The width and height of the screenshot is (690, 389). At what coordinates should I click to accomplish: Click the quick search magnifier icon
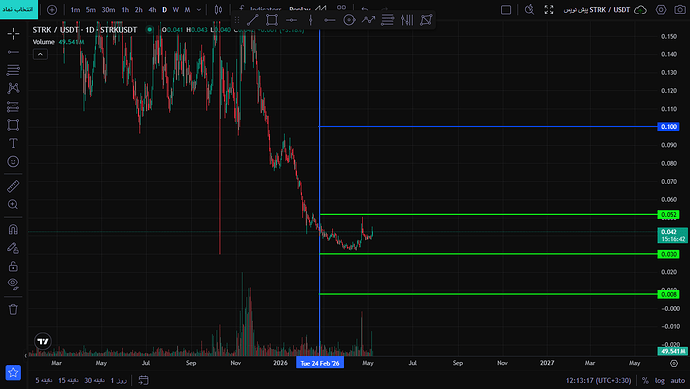coord(529,10)
